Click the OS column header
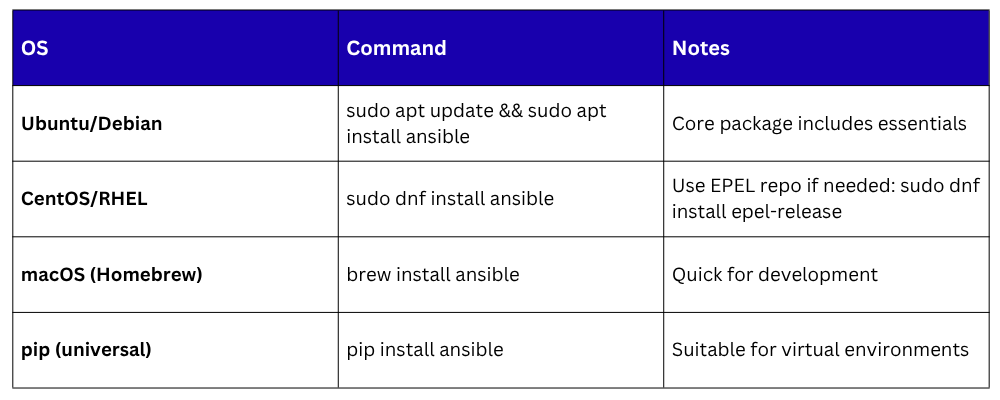 35,48
